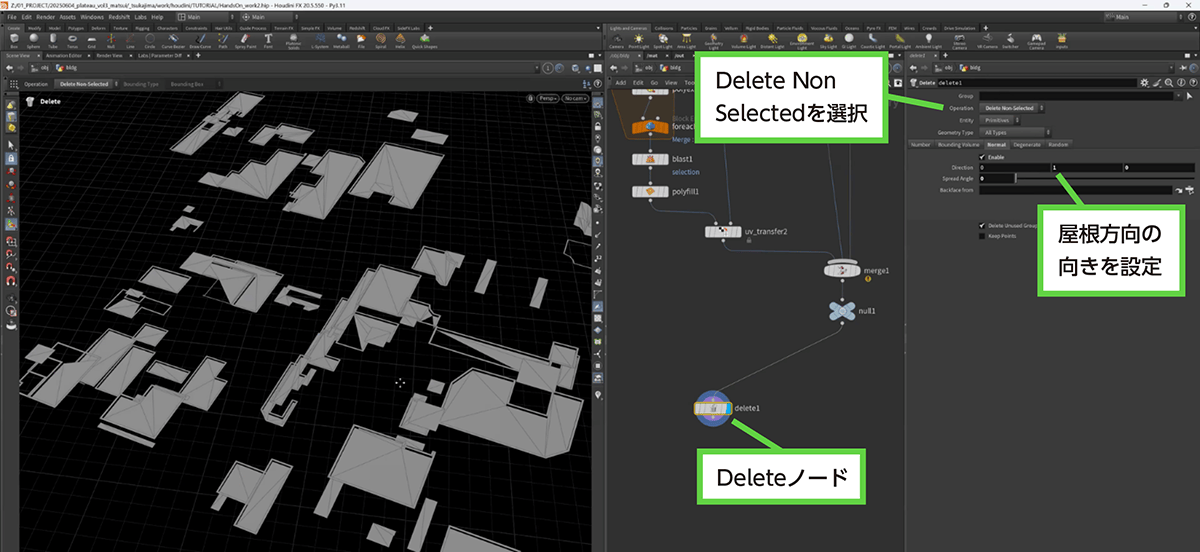
Task: Switch to the Bounding Volume tab
Action: [x=958, y=144]
